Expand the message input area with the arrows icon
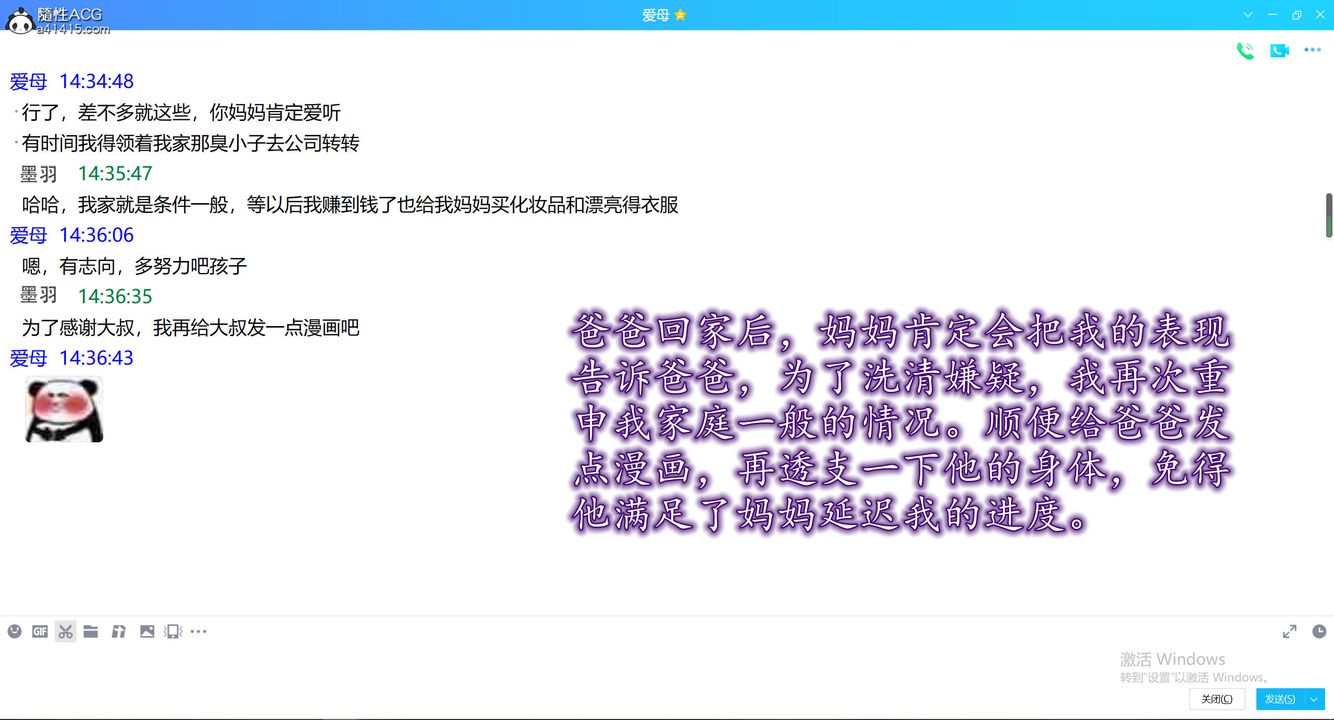 click(x=1290, y=631)
